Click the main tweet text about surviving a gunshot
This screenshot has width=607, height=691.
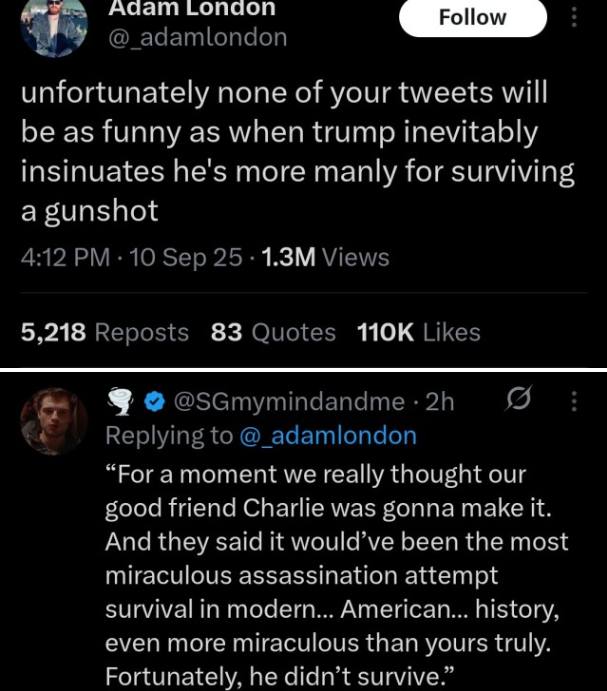click(x=297, y=150)
